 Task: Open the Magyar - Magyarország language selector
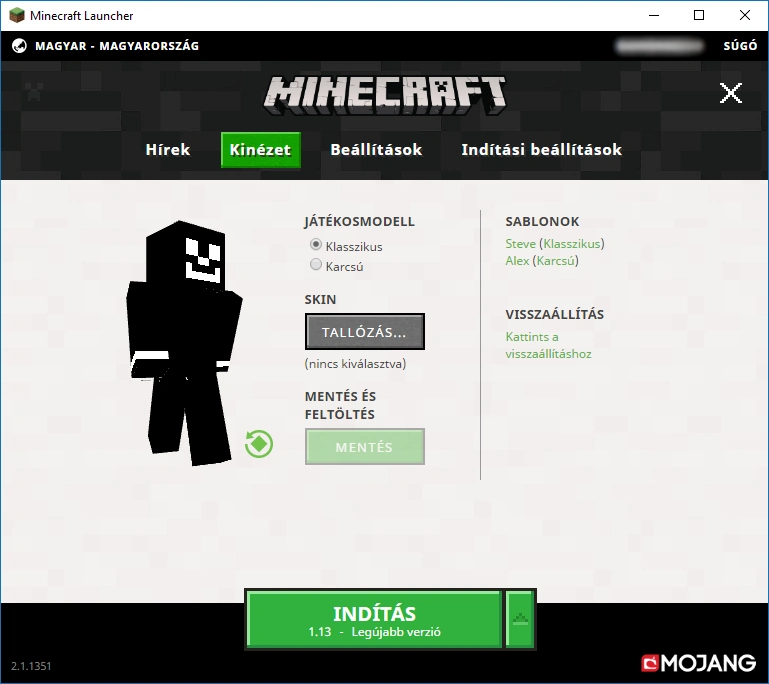(x=117, y=46)
